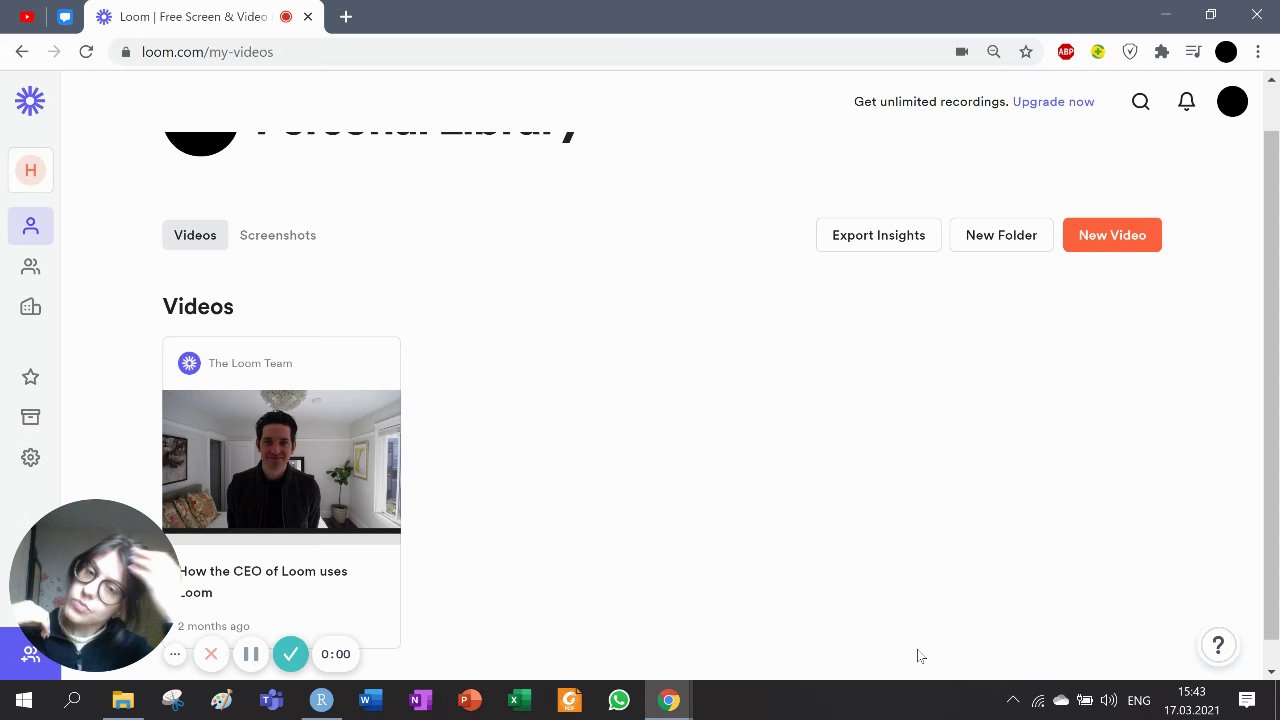Open Windows action center notifications
The width and height of the screenshot is (1280, 720).
pos(1247,701)
